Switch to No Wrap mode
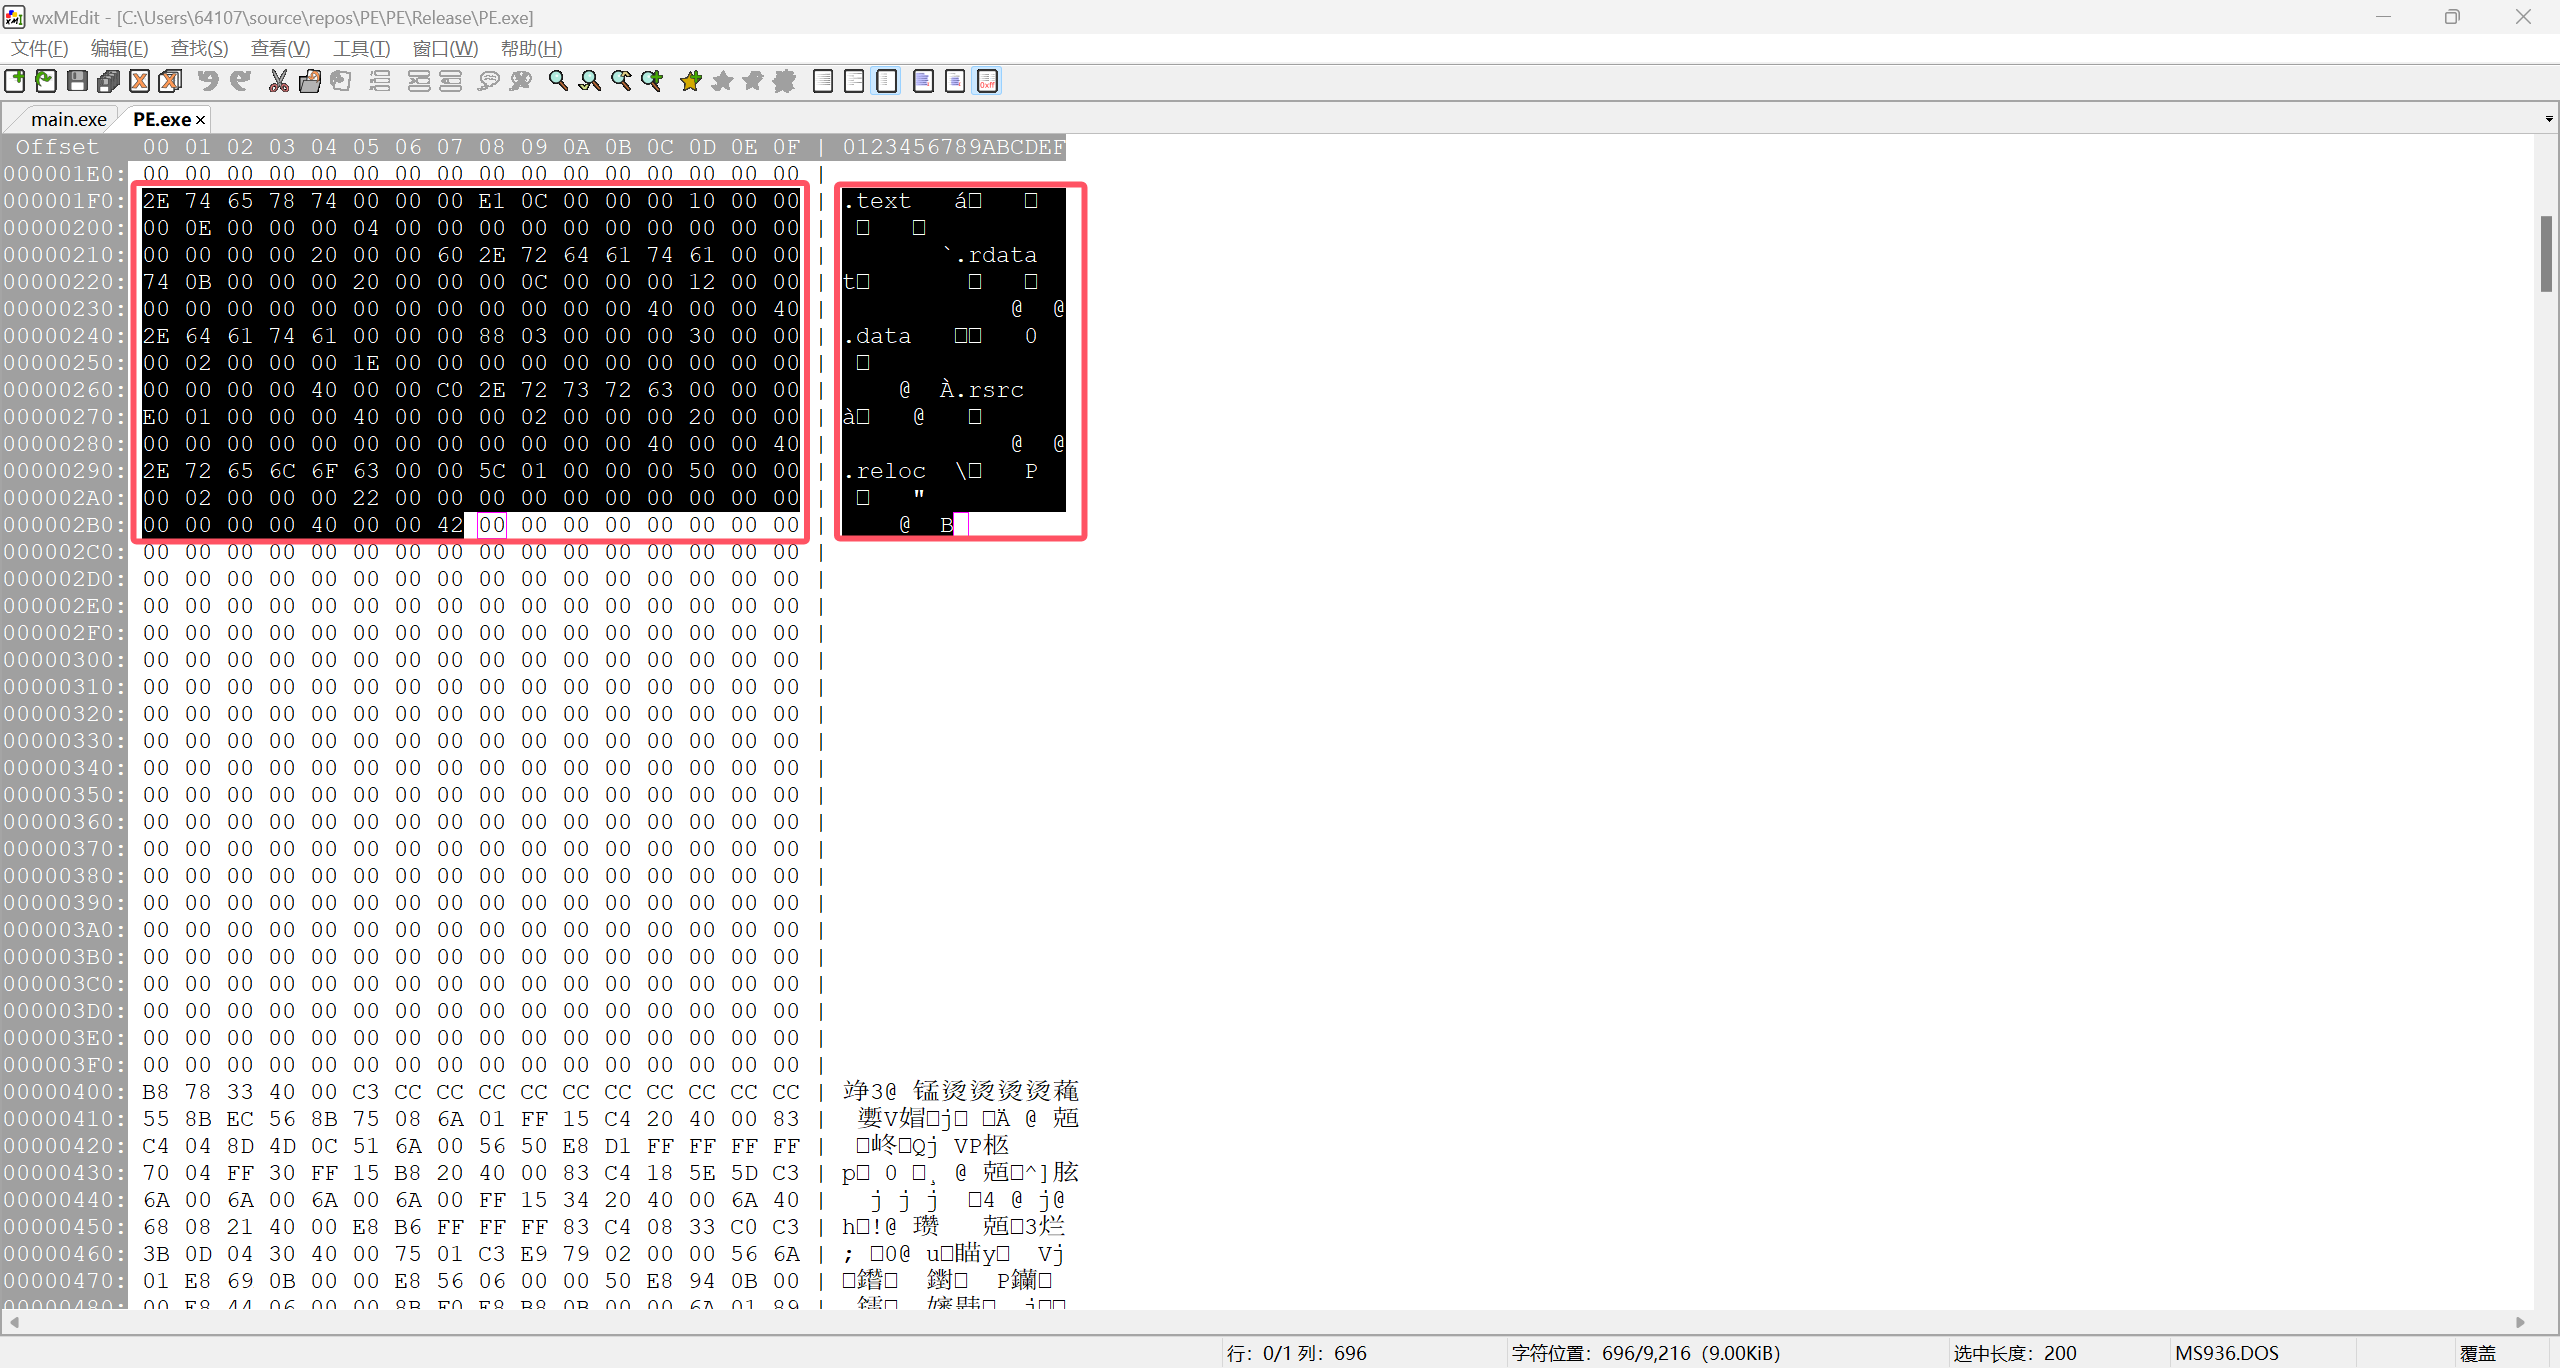Screen dimensions: 2560x1368 pos(823,81)
